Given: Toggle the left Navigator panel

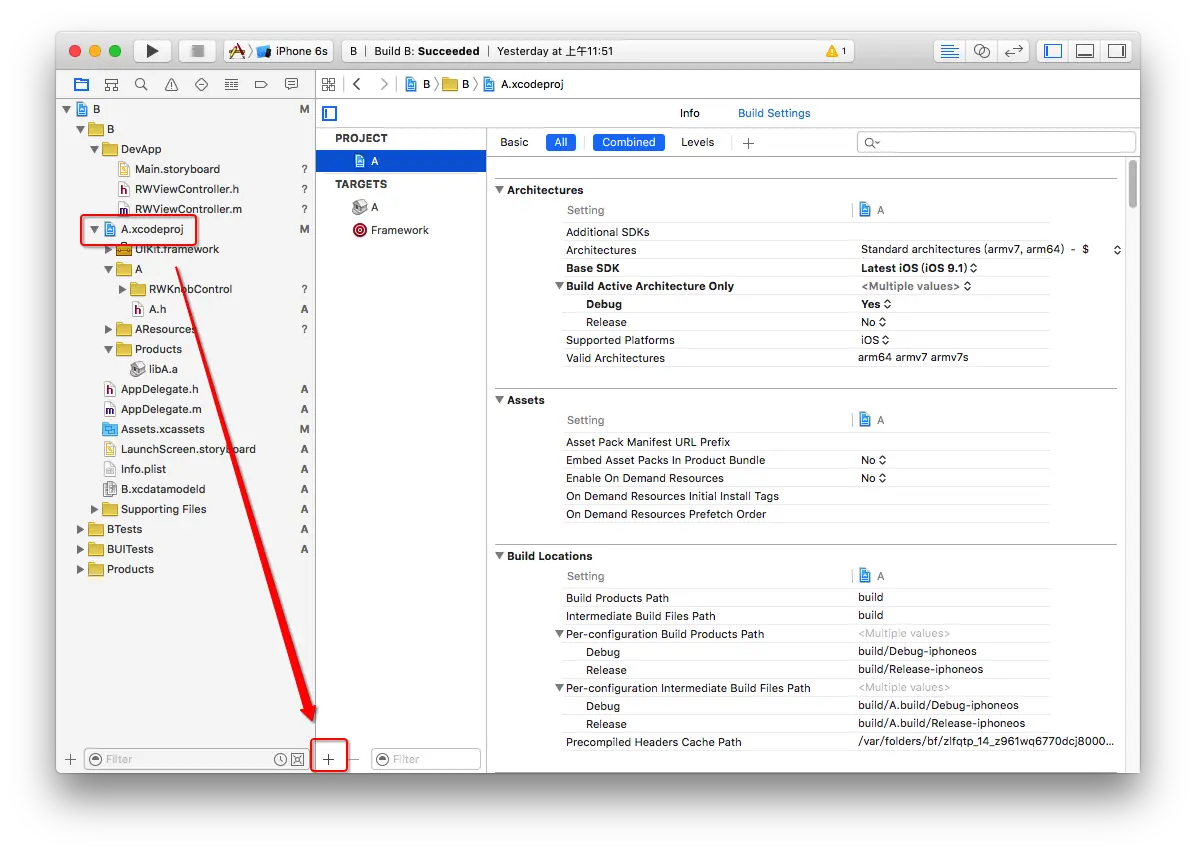Looking at the screenshot, I should pyautogui.click(x=1053, y=51).
